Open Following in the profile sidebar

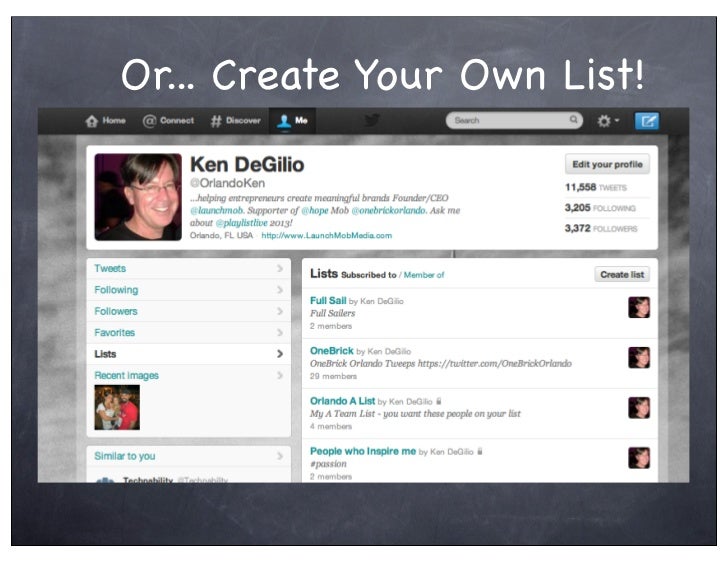[x=188, y=290]
